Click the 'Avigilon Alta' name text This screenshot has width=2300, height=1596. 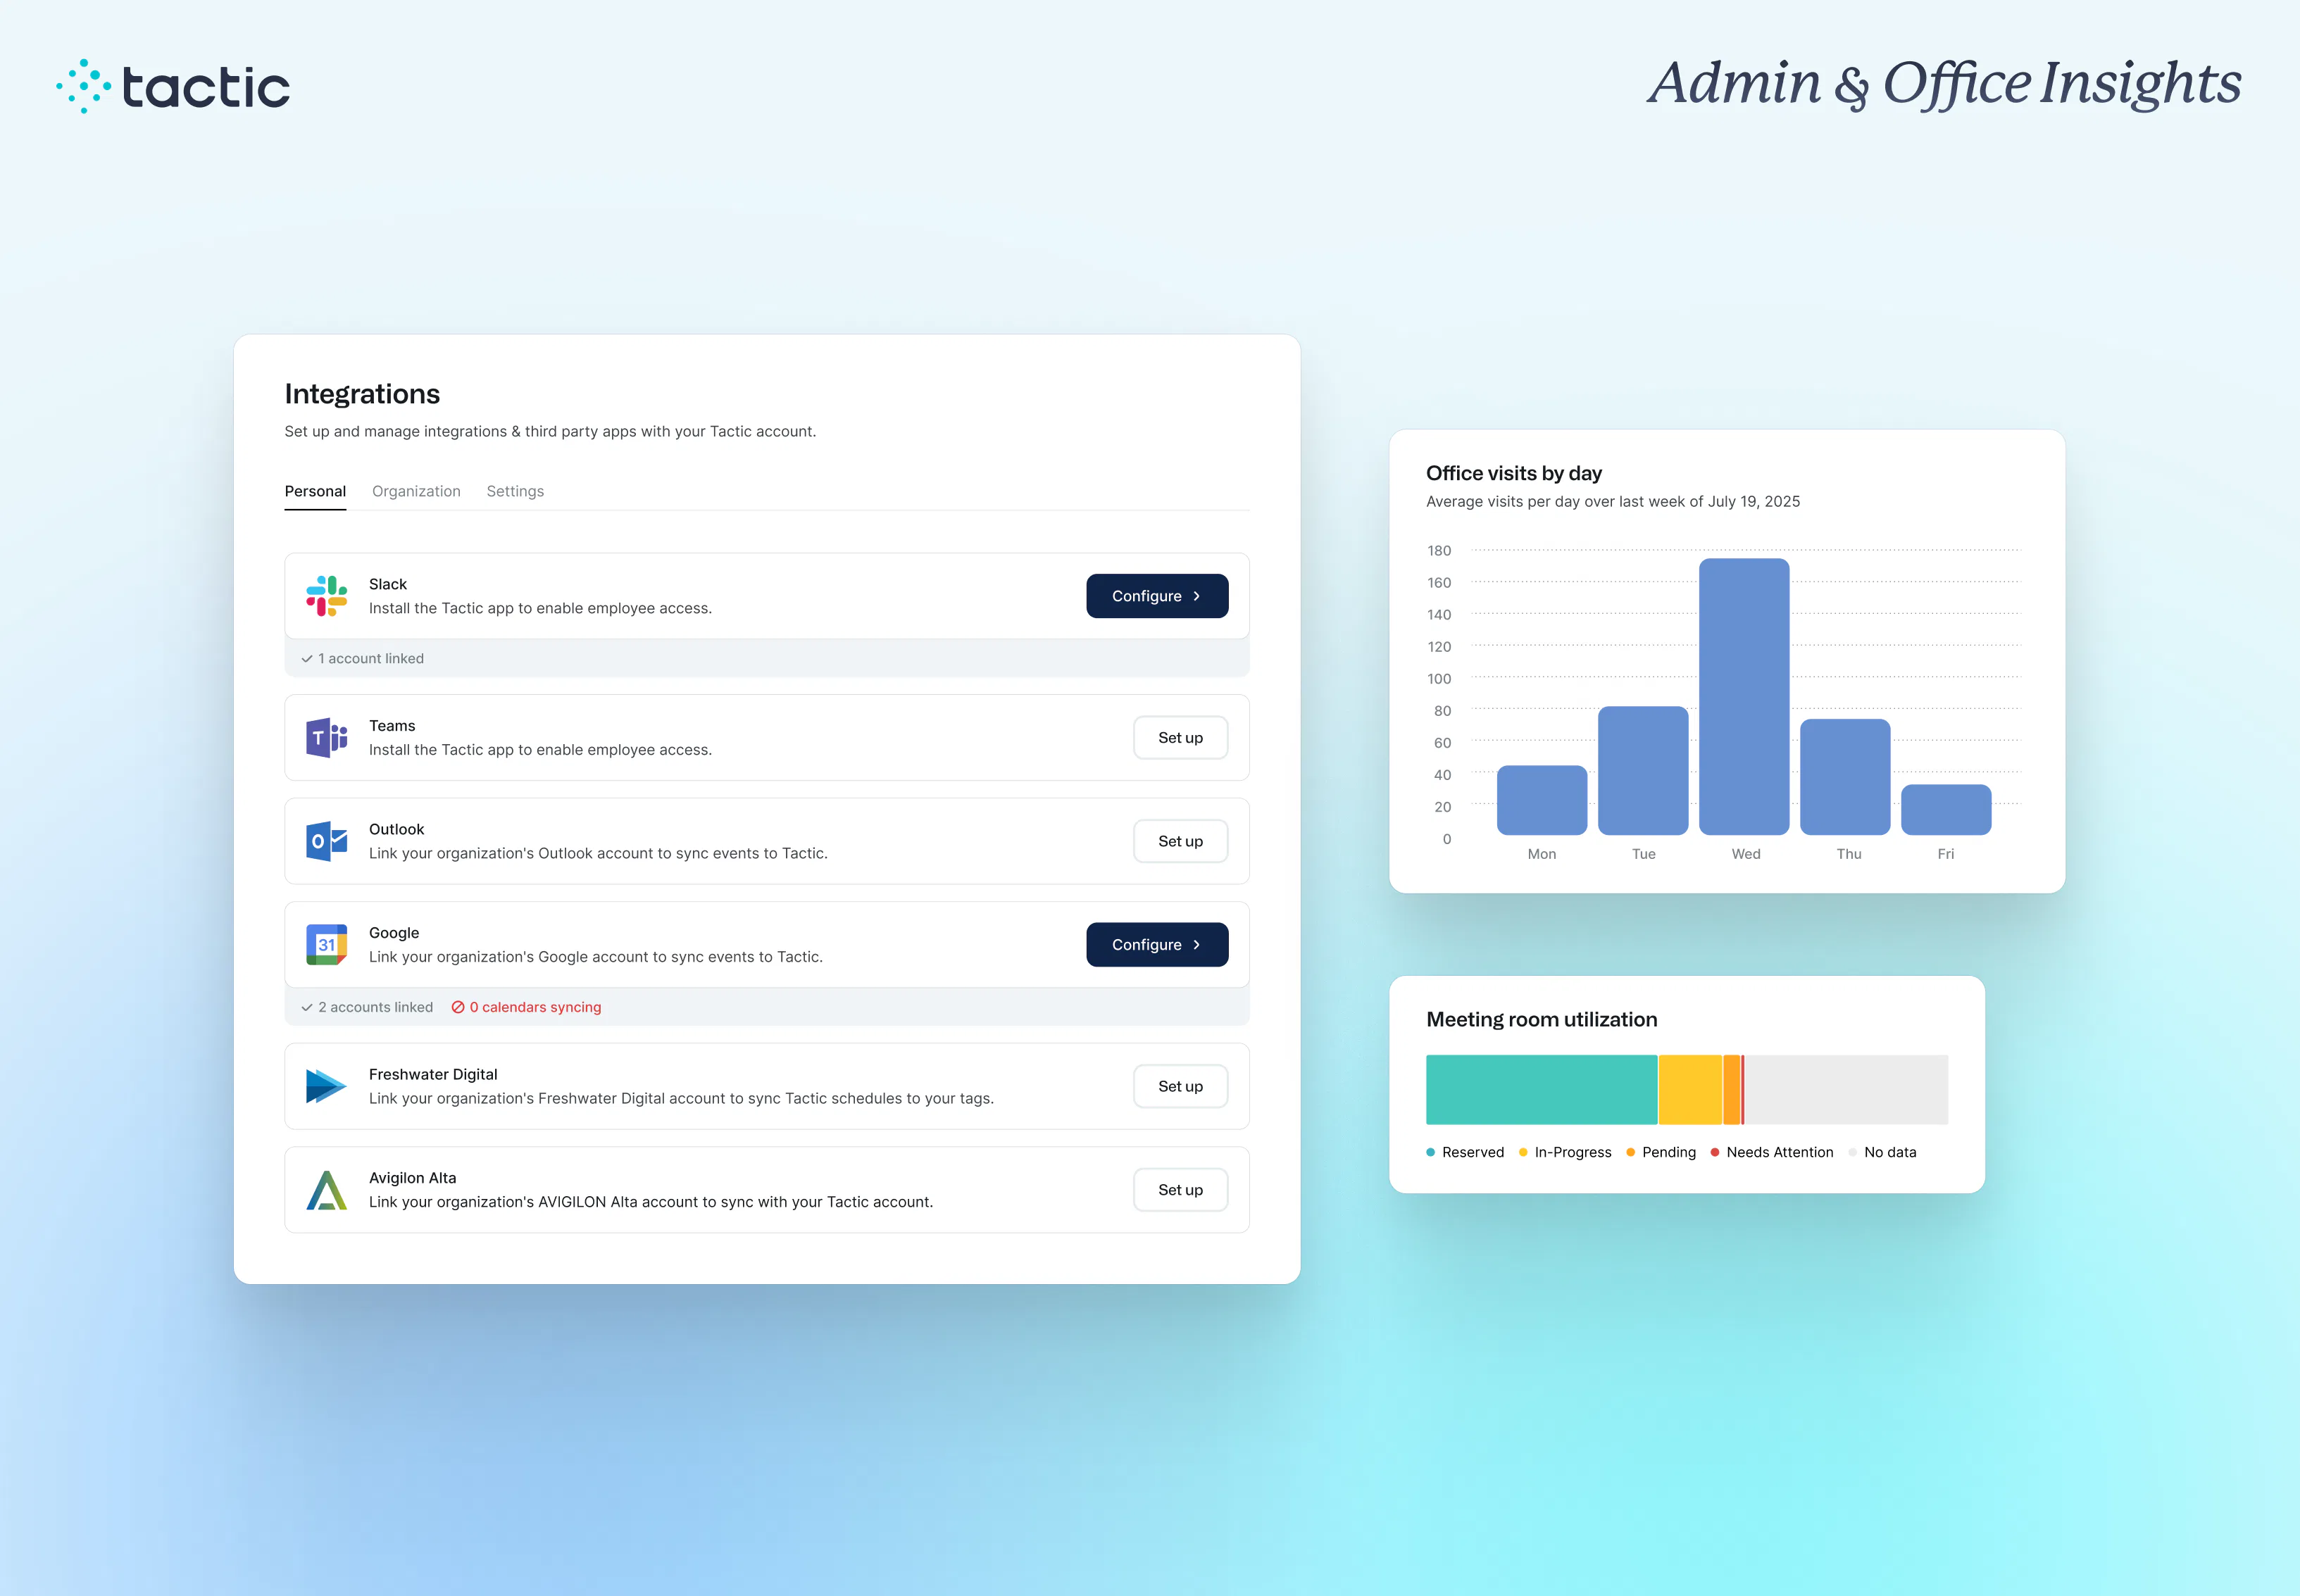pos(413,1178)
